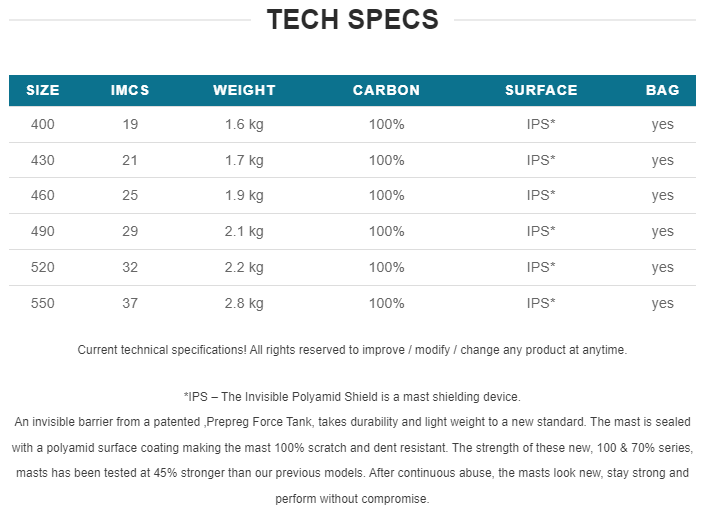The width and height of the screenshot is (701, 511).
Task: Select the 550 size cell
Action: [x=43, y=303]
